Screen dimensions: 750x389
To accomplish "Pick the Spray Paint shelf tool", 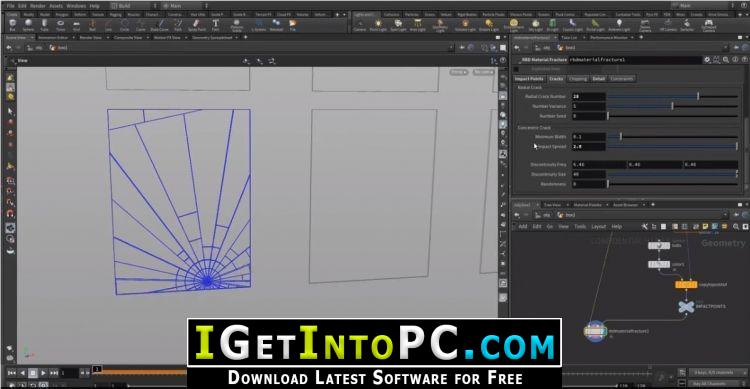I will point(197,25).
